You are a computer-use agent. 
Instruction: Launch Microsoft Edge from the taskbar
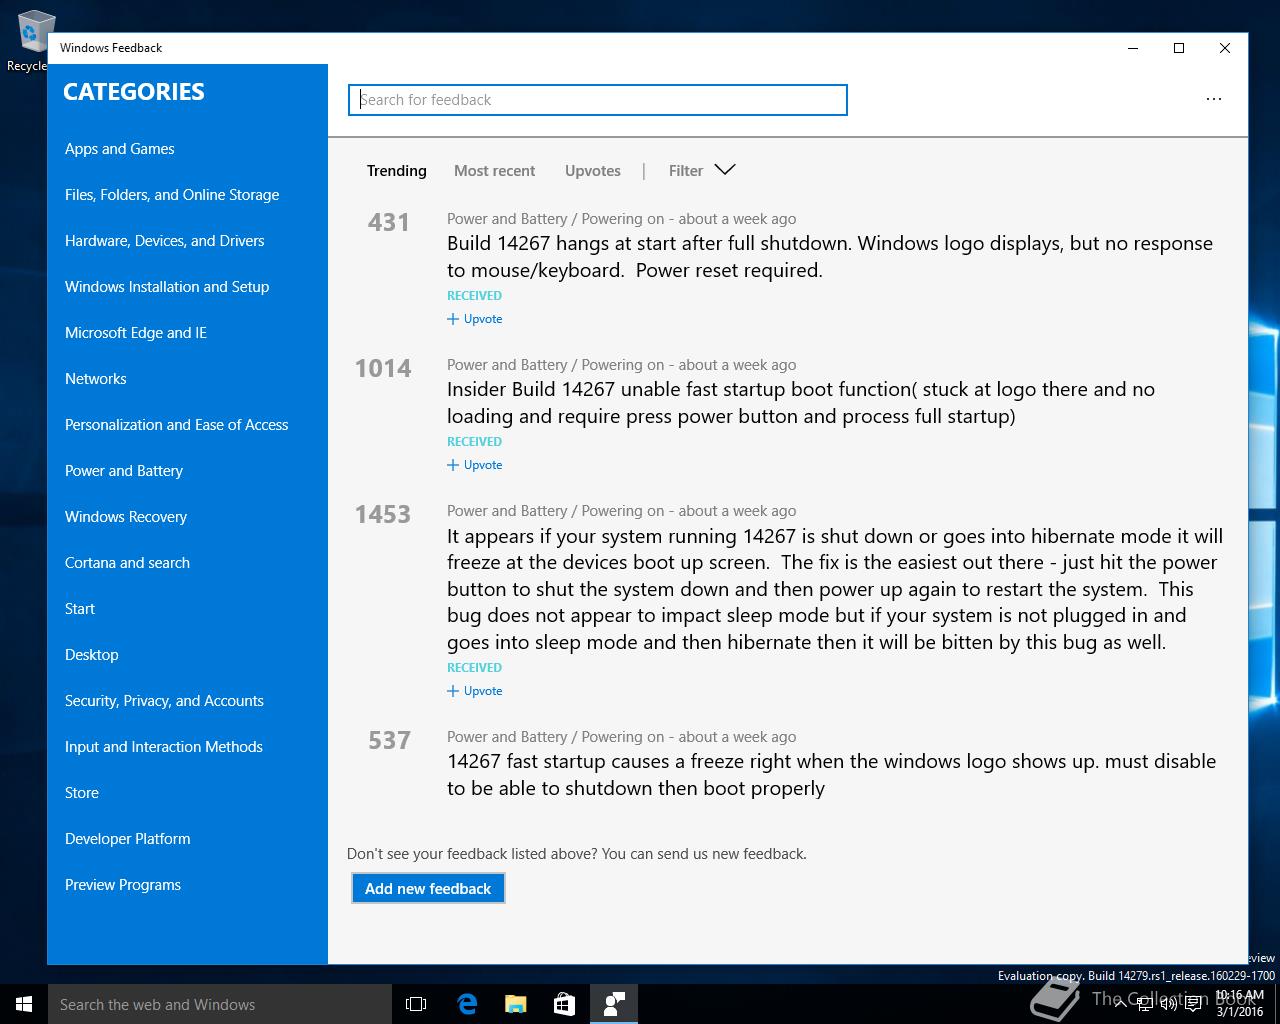tap(467, 1004)
